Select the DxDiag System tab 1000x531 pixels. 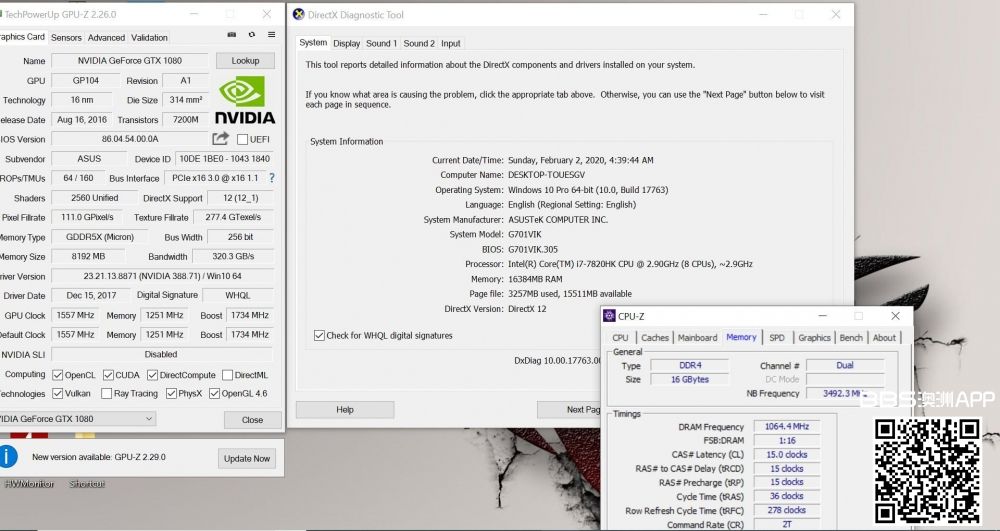pos(313,43)
